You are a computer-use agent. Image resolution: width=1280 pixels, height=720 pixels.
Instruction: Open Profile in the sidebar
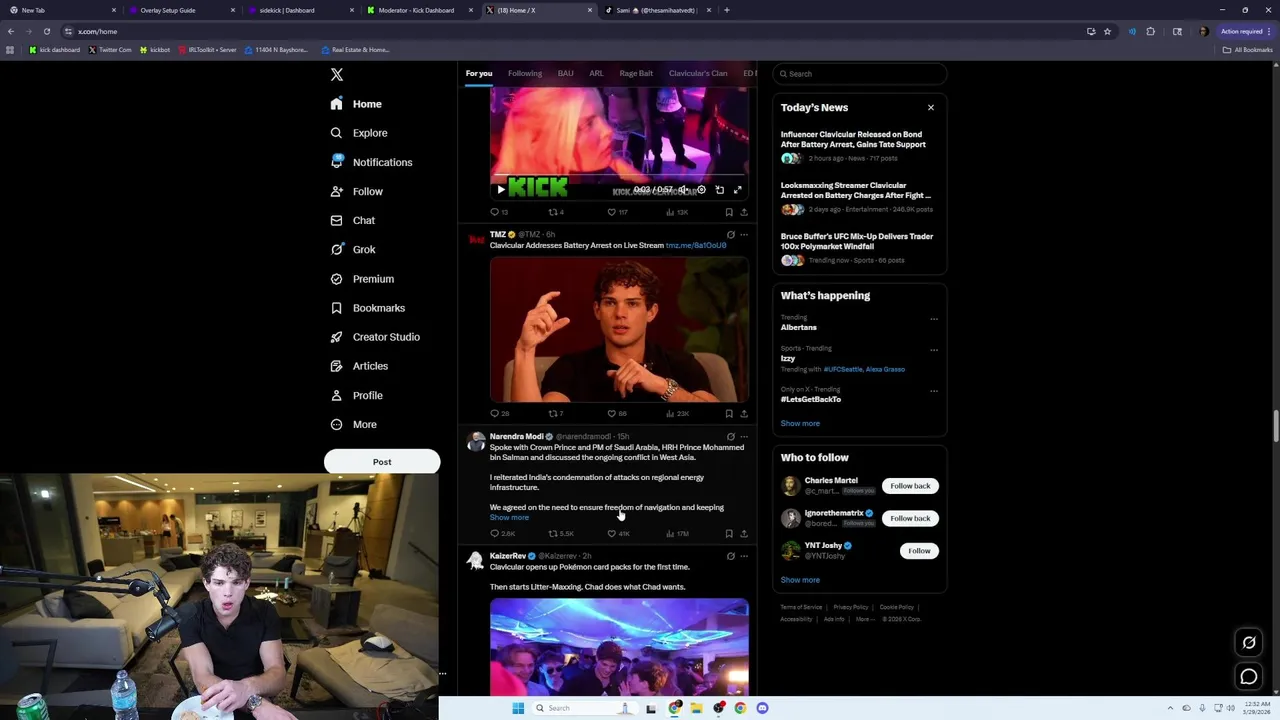point(356,395)
